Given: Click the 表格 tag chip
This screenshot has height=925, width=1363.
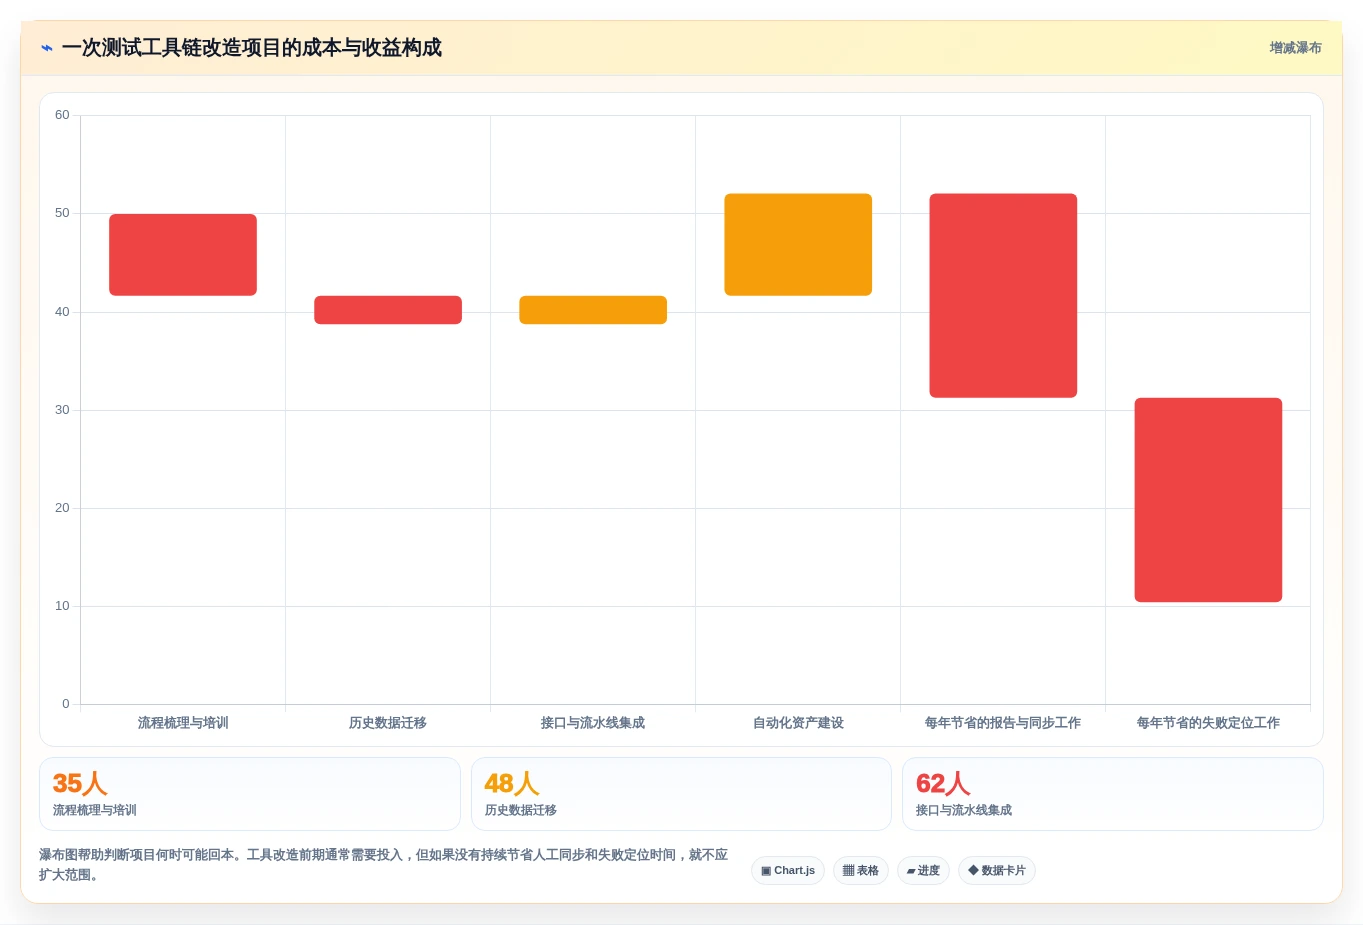Looking at the screenshot, I should (x=861, y=870).
